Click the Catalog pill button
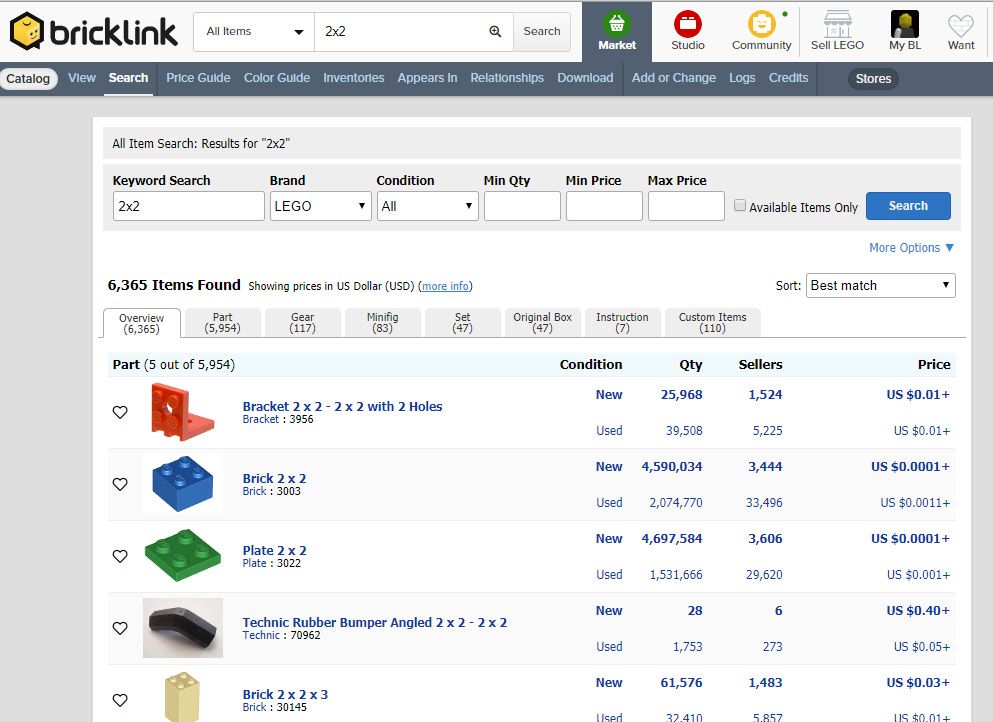The height and width of the screenshot is (722, 993). pos(28,79)
